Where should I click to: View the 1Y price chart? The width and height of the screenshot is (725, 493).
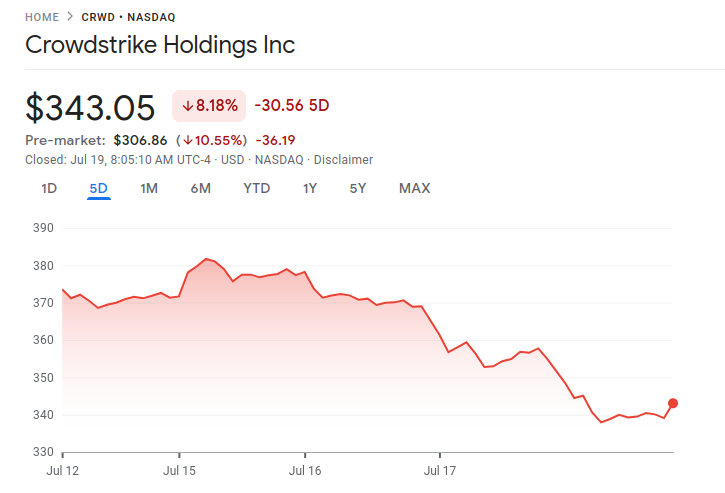click(310, 188)
